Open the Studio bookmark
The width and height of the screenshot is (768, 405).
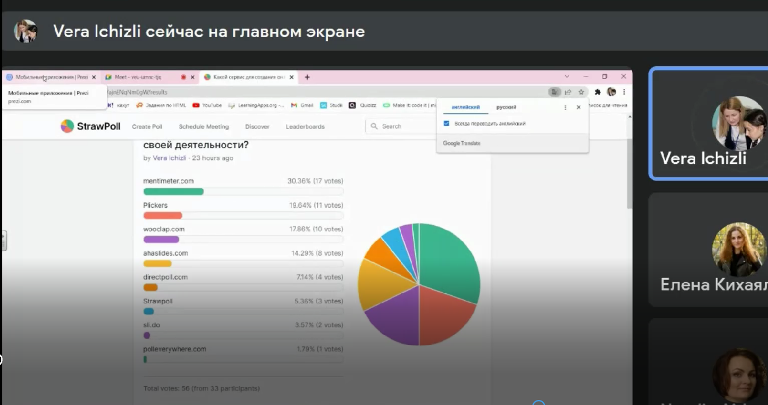pos(332,105)
